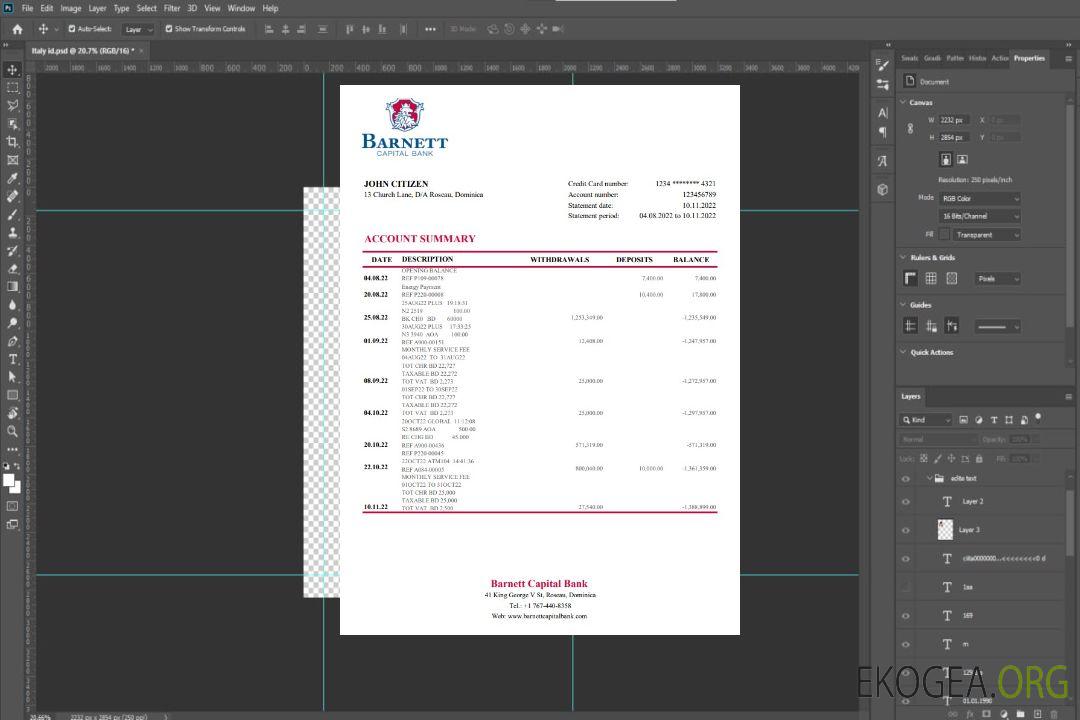Select the Gradient tool
The height and width of the screenshot is (720, 1080).
coord(12,287)
